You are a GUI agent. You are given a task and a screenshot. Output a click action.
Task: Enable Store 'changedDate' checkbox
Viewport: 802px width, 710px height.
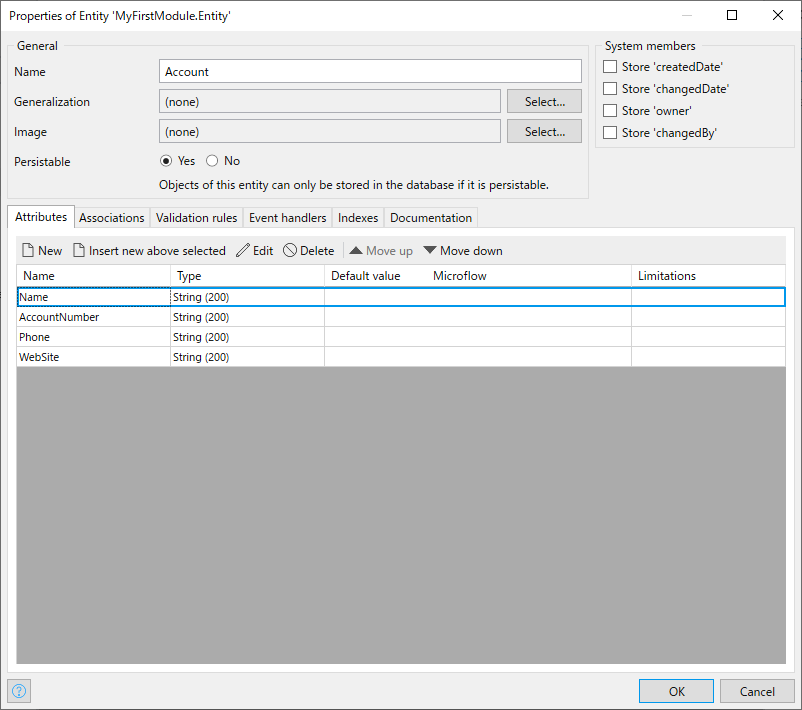click(610, 89)
